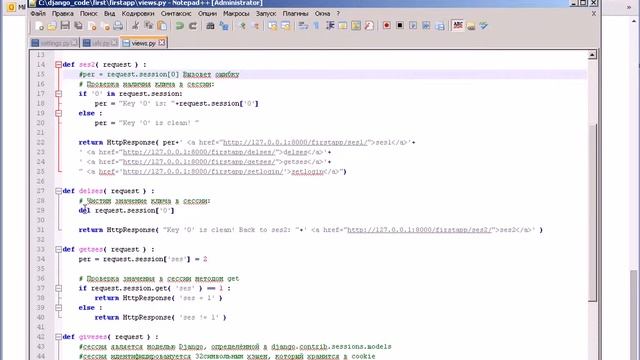Play back the recorded macro
640x360 pixels.
(413, 26)
